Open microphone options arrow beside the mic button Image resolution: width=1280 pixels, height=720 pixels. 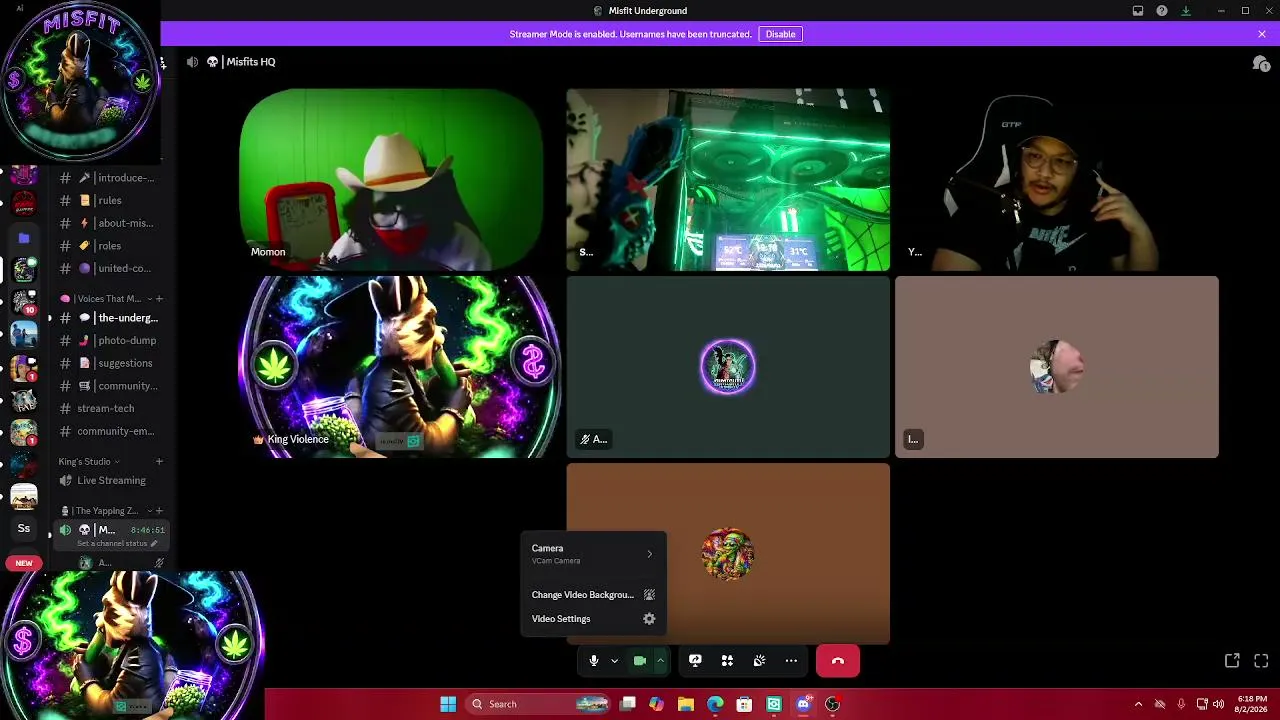614,661
